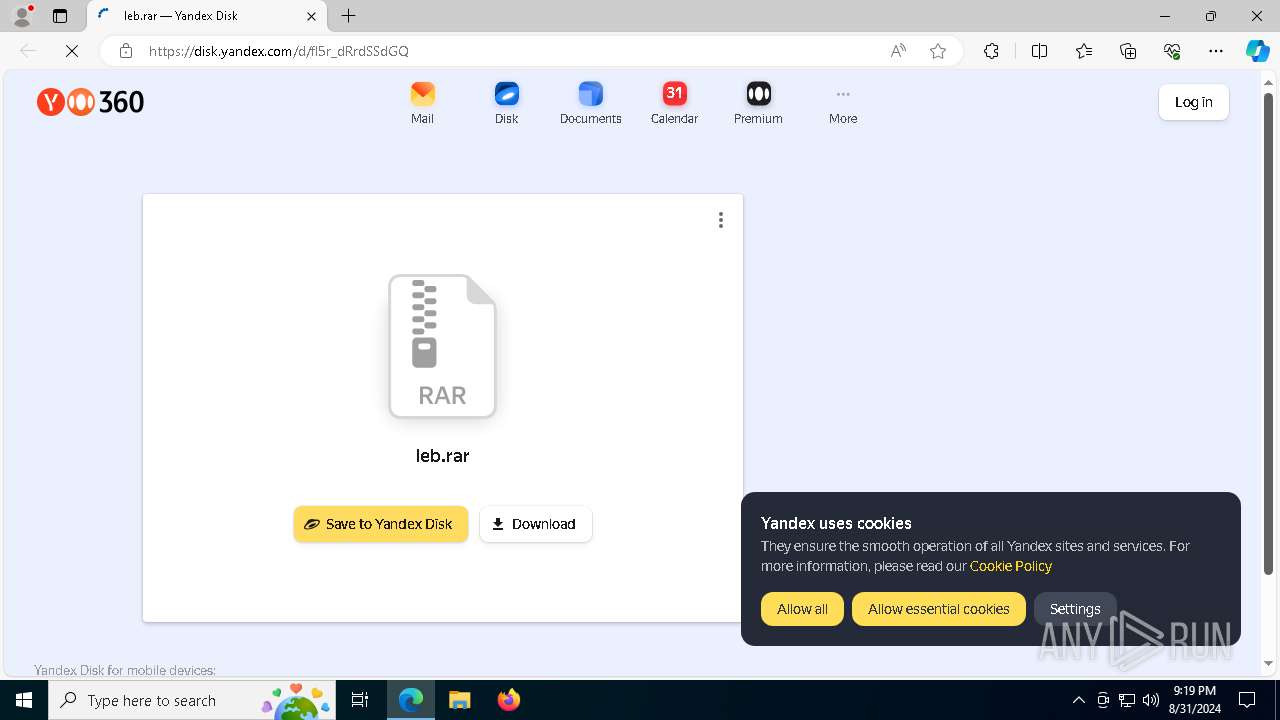
Task: Open the three-dot file options menu
Action: point(720,220)
